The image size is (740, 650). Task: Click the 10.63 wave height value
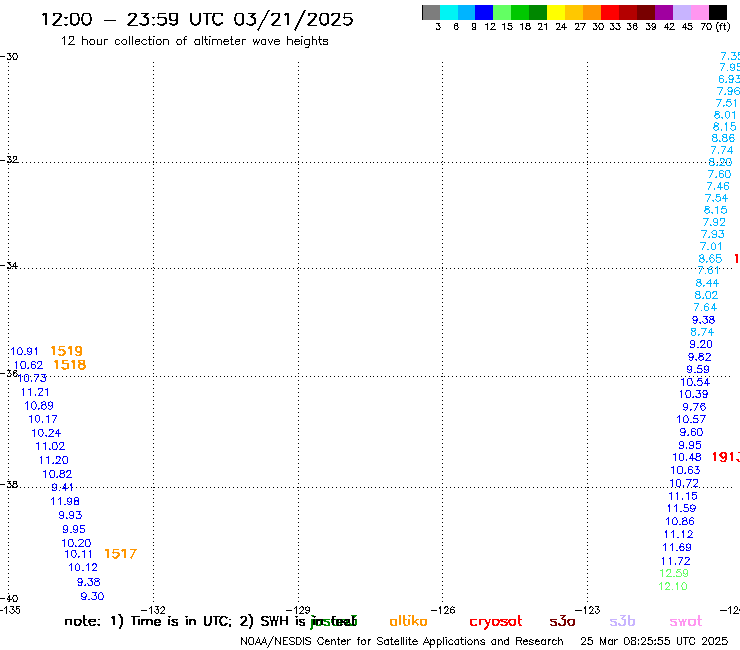[x=685, y=470]
